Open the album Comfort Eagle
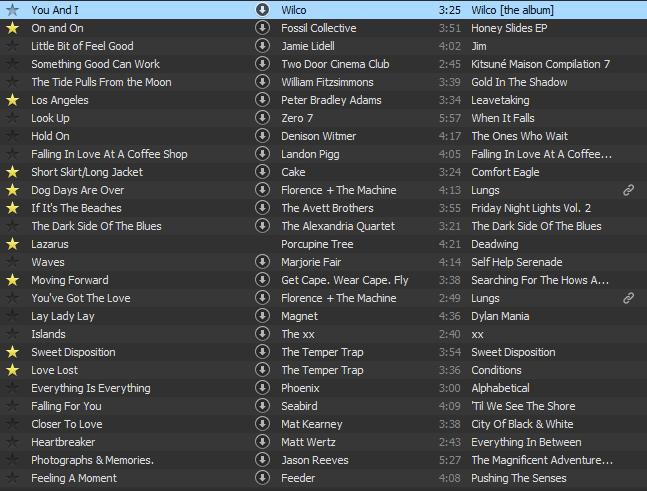Screen dimensions: 647x491 [x=505, y=172]
